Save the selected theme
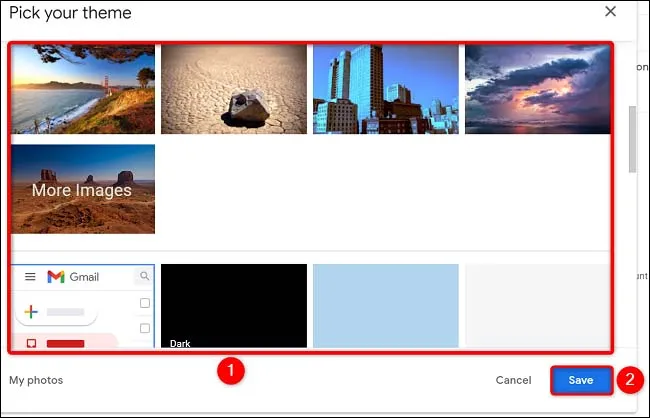650x418 pixels. tap(581, 380)
